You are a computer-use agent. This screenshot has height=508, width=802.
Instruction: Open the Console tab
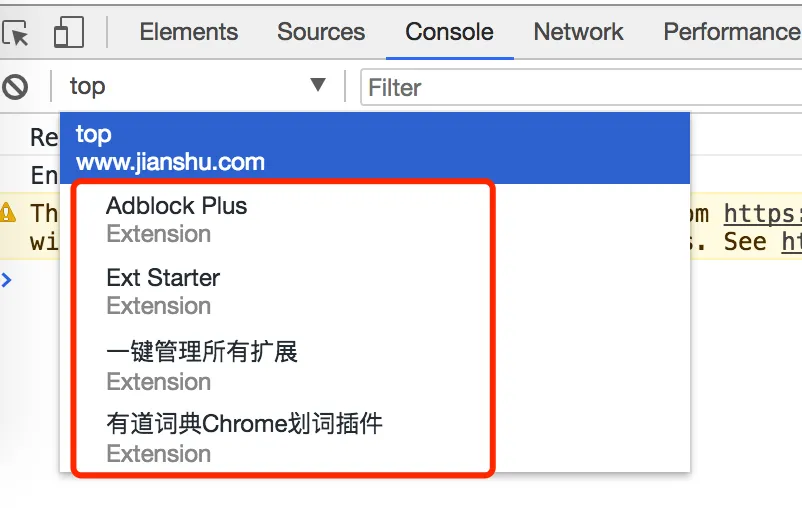[449, 32]
